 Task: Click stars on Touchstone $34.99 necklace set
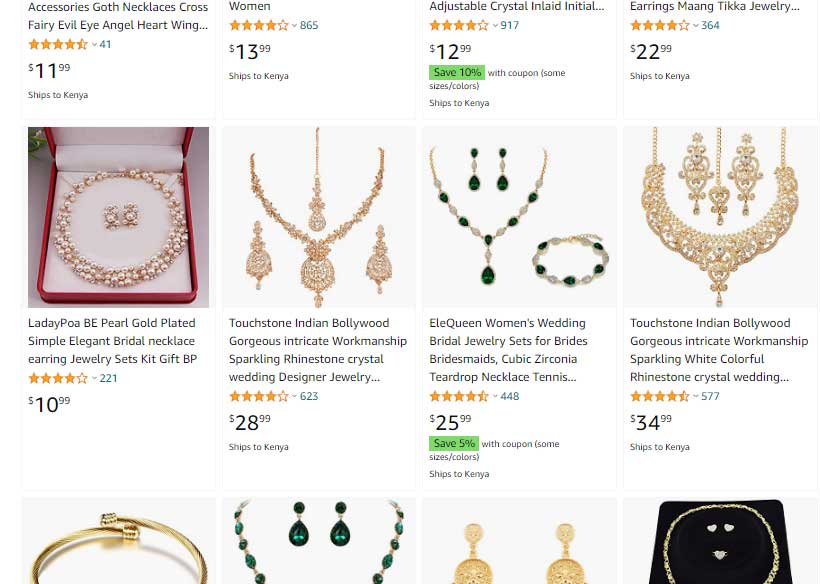pos(660,396)
